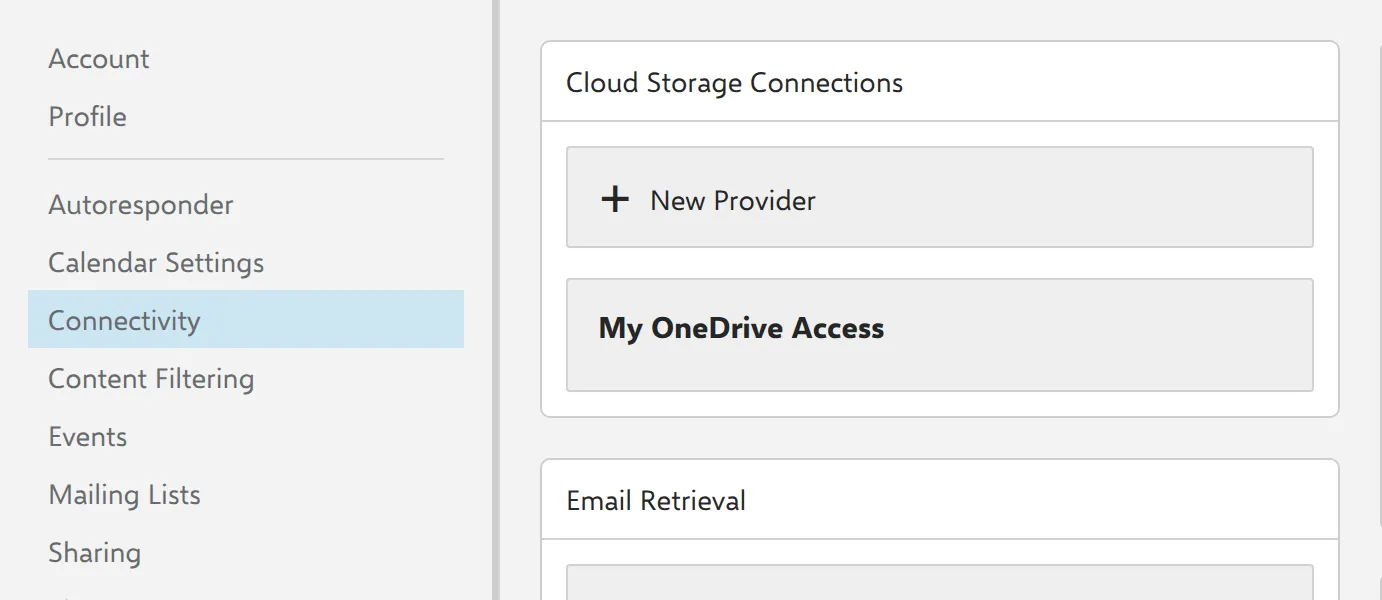Click the plus icon for New Provider
Viewport: 1382px width, 600px height.
pyautogui.click(x=614, y=200)
